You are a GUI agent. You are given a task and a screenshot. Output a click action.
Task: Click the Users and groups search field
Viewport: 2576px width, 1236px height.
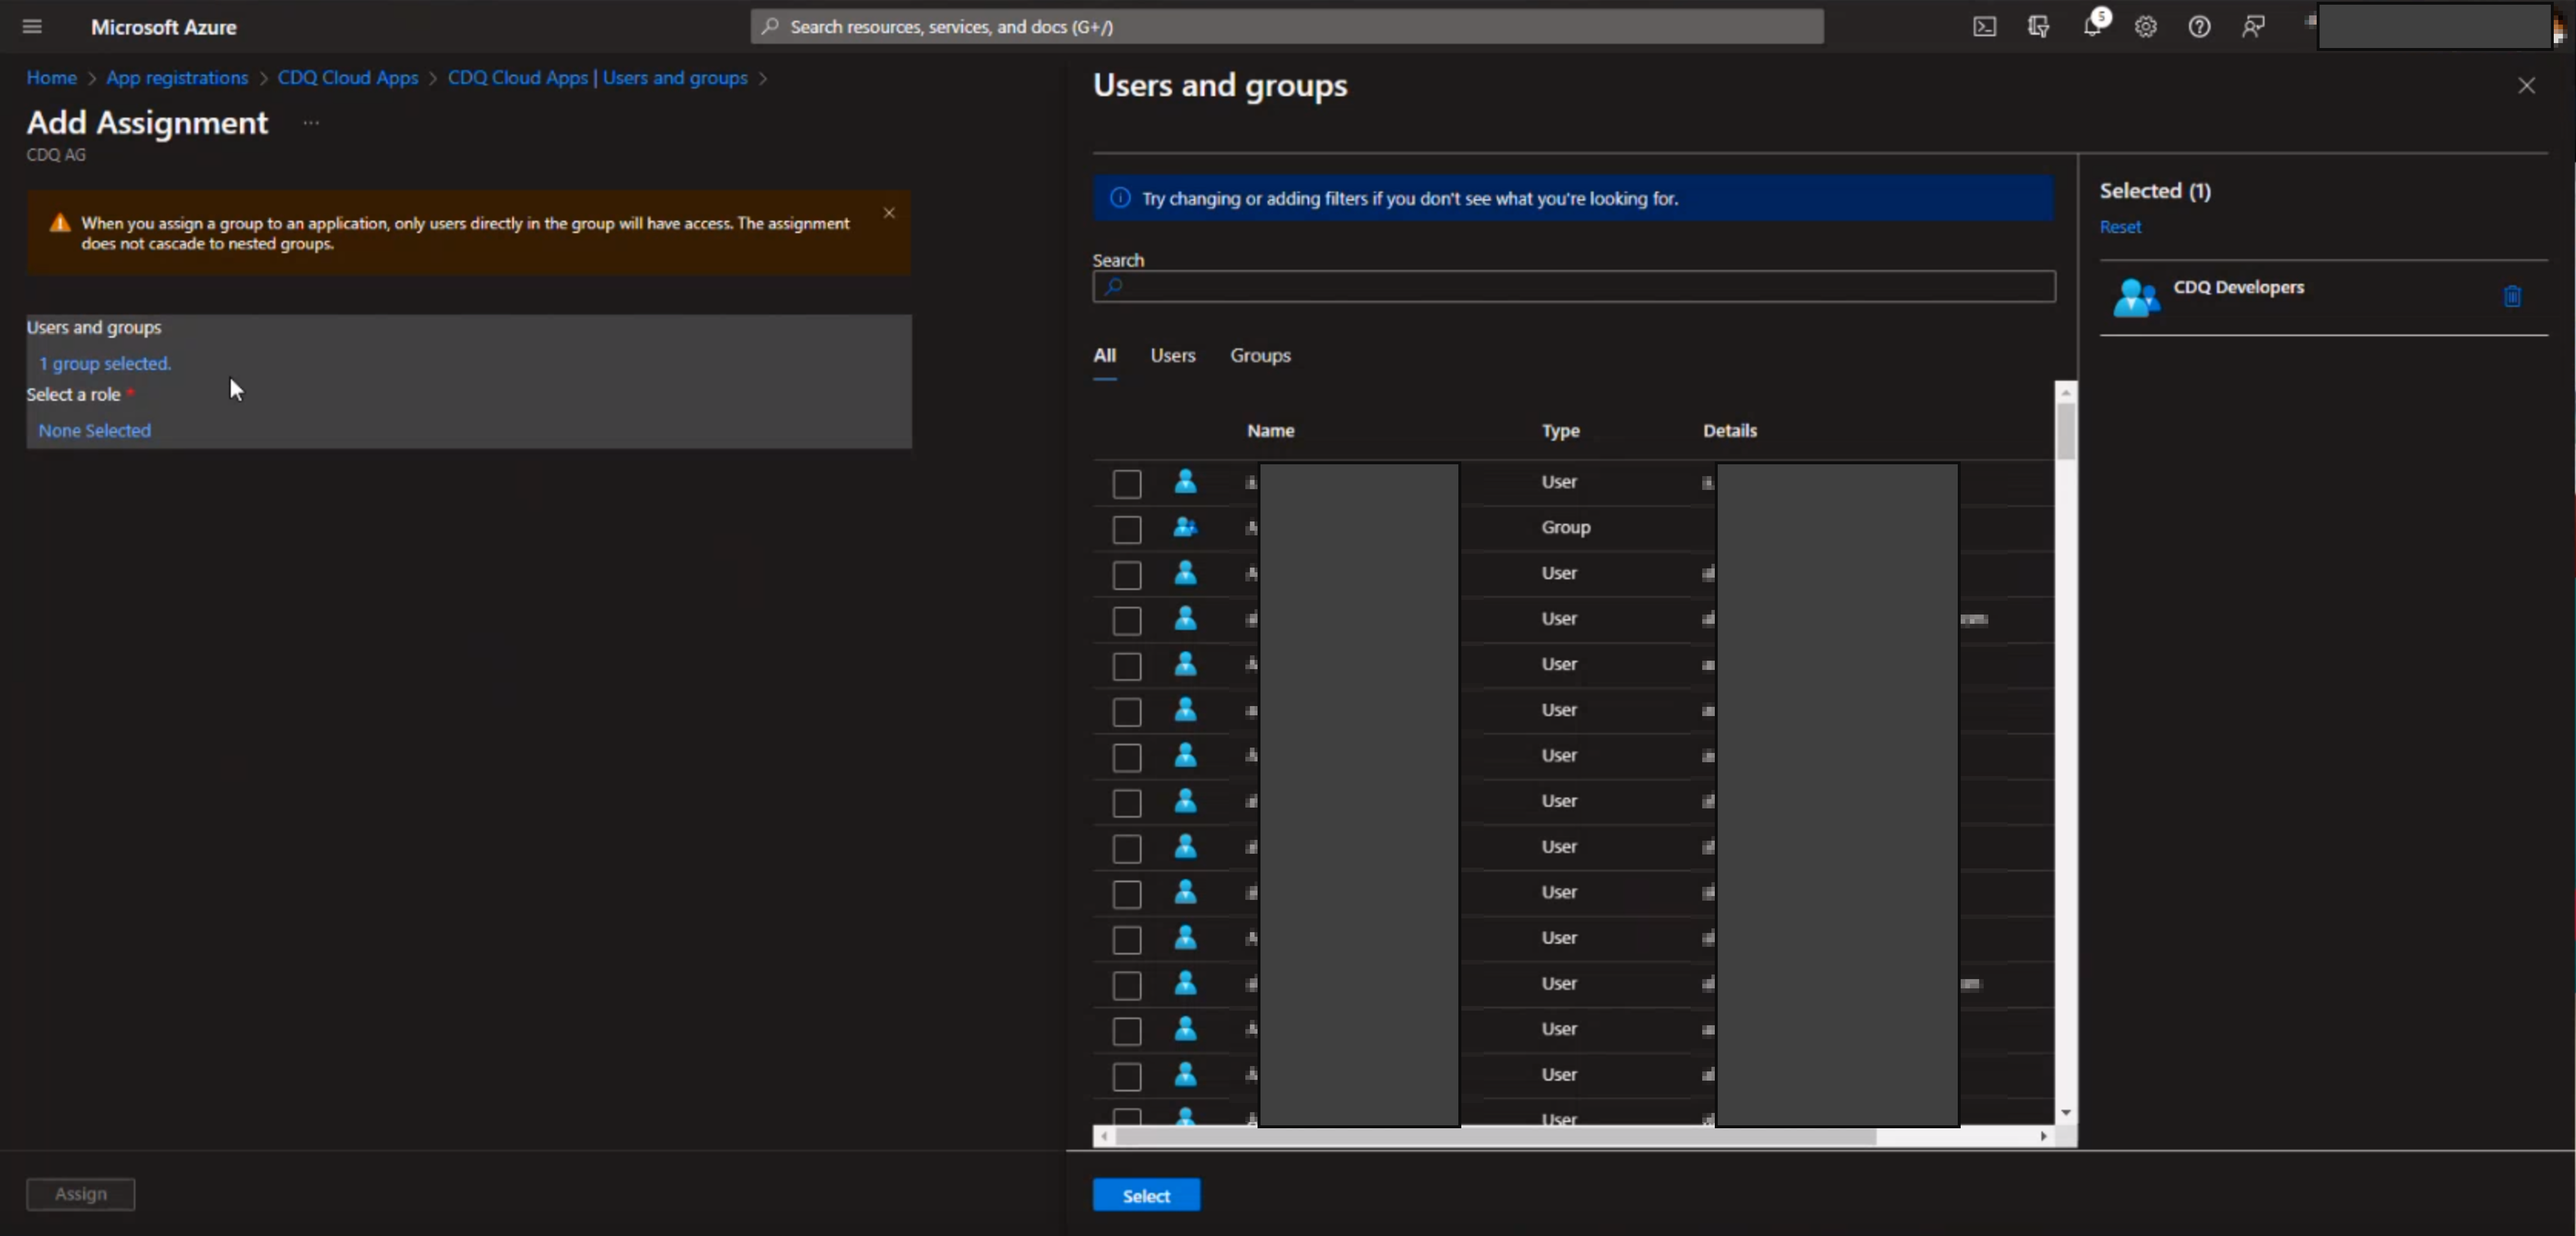pyautogui.click(x=1574, y=287)
